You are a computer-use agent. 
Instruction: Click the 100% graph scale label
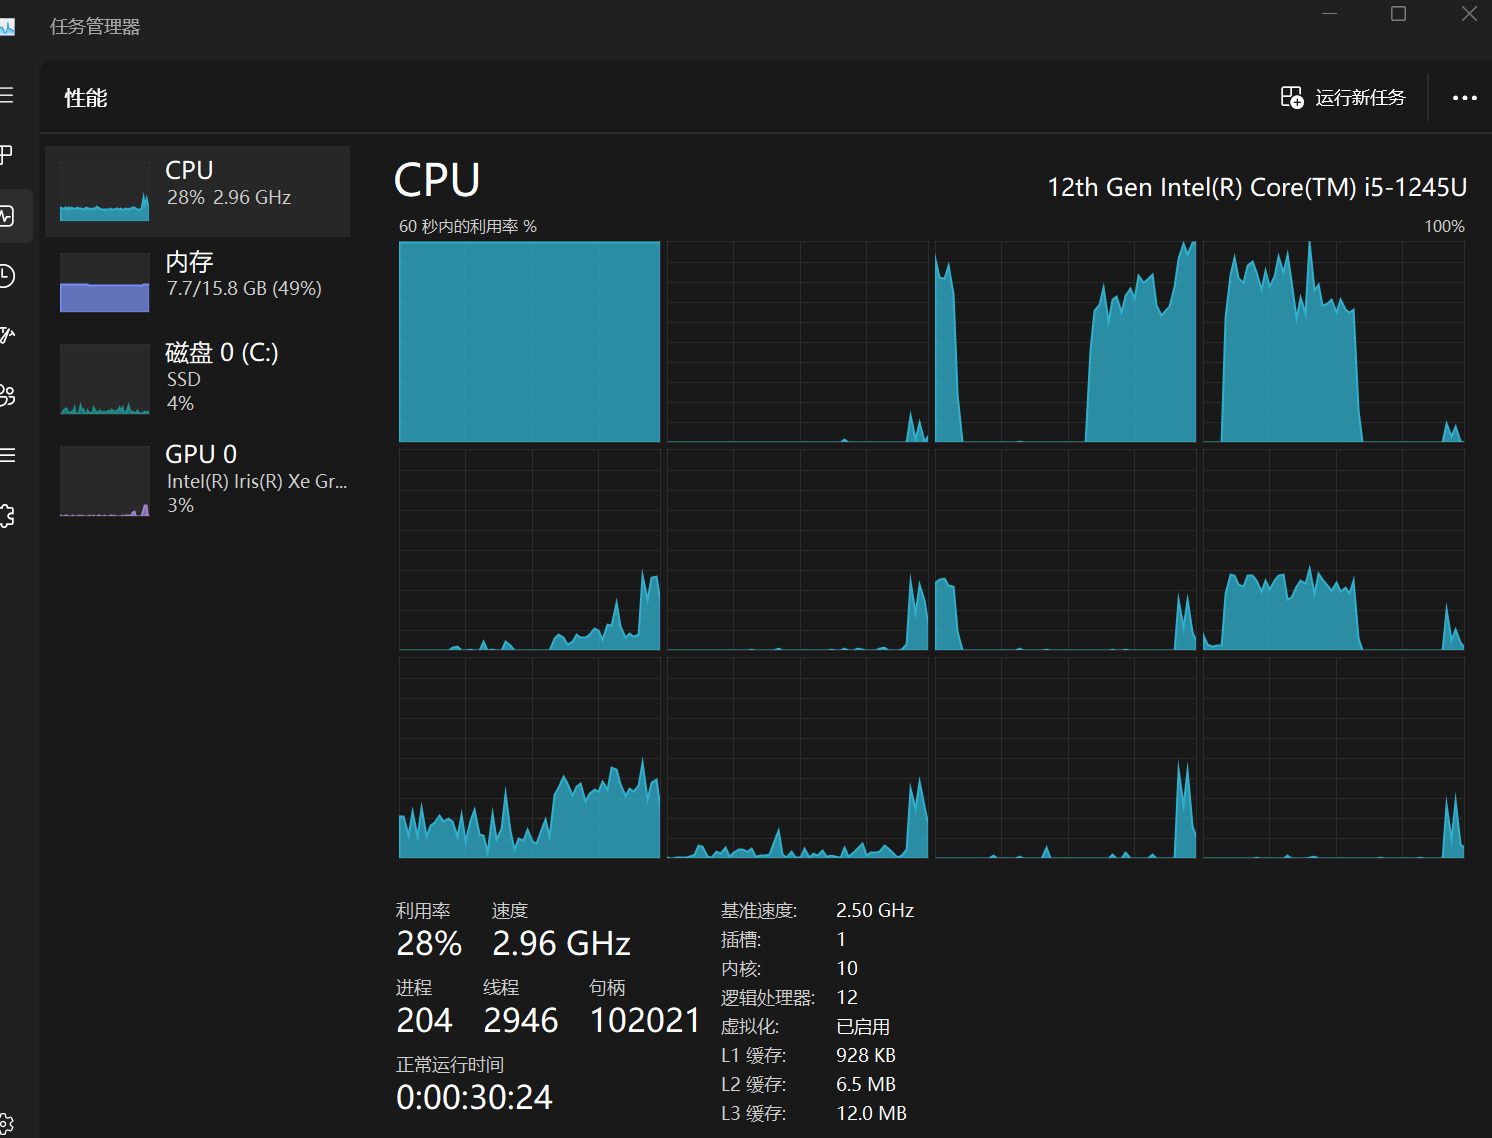1444,226
